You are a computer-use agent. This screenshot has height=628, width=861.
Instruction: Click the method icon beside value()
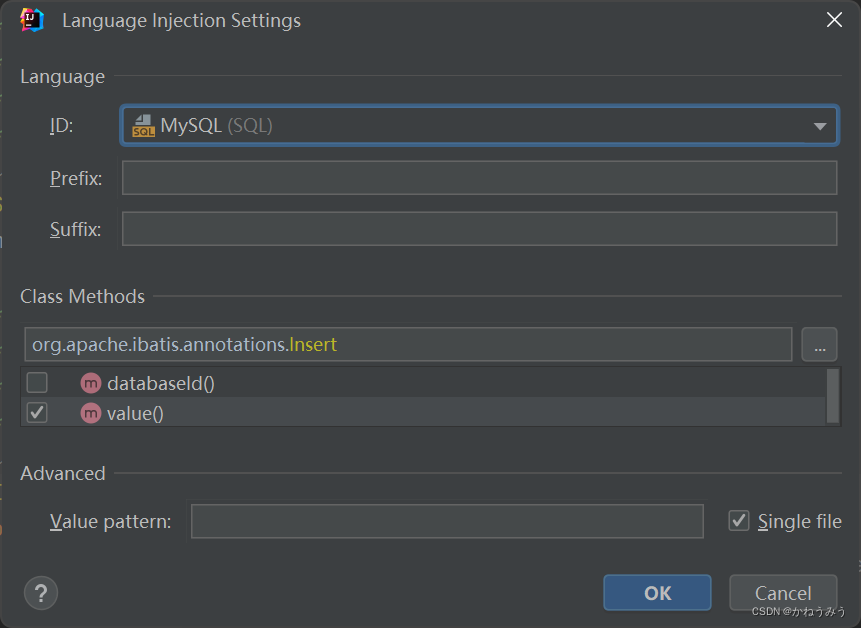coord(91,413)
